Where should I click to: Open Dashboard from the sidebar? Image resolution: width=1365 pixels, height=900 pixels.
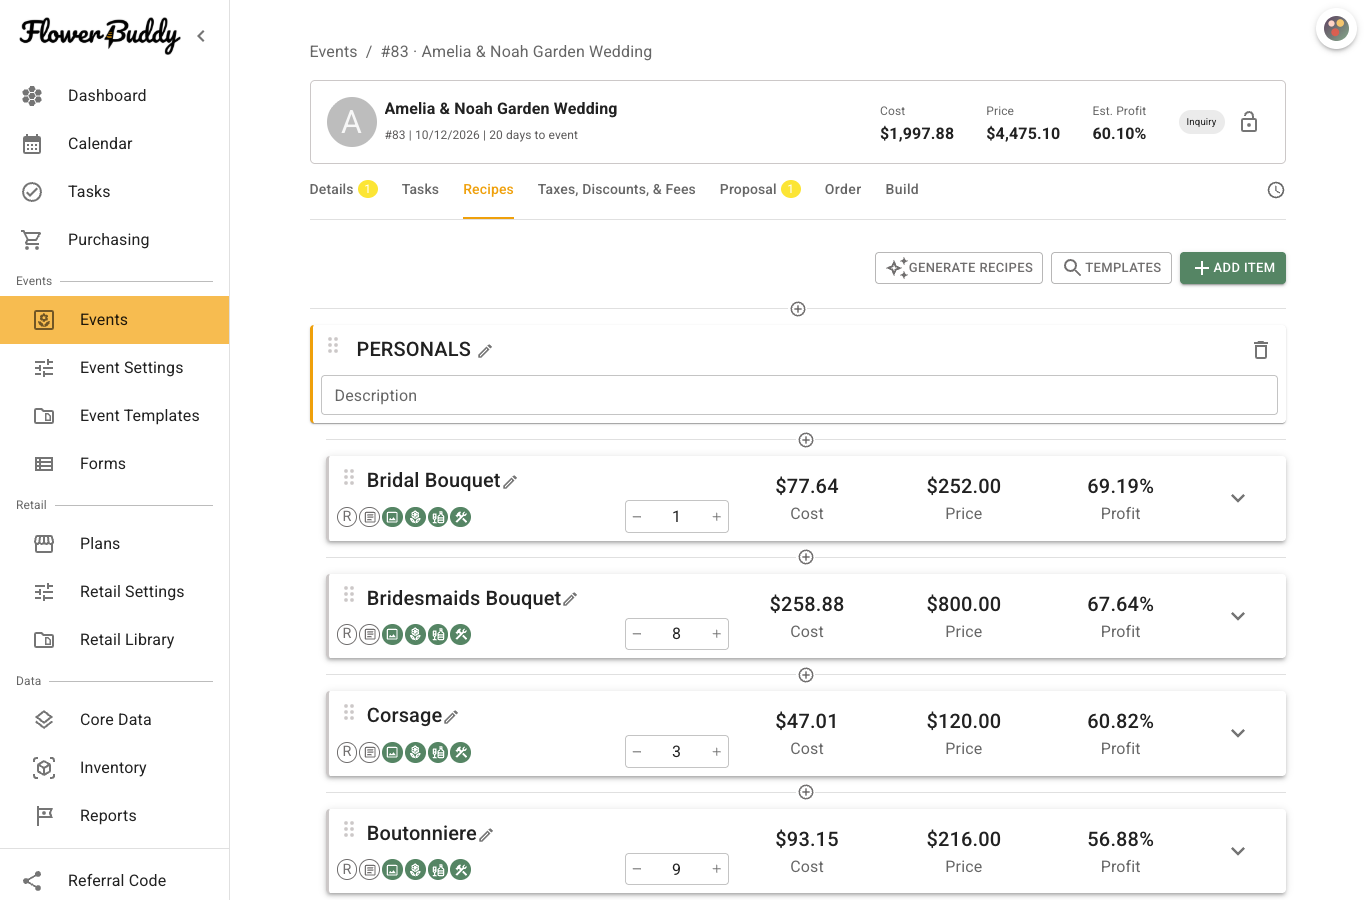[x=114, y=96]
